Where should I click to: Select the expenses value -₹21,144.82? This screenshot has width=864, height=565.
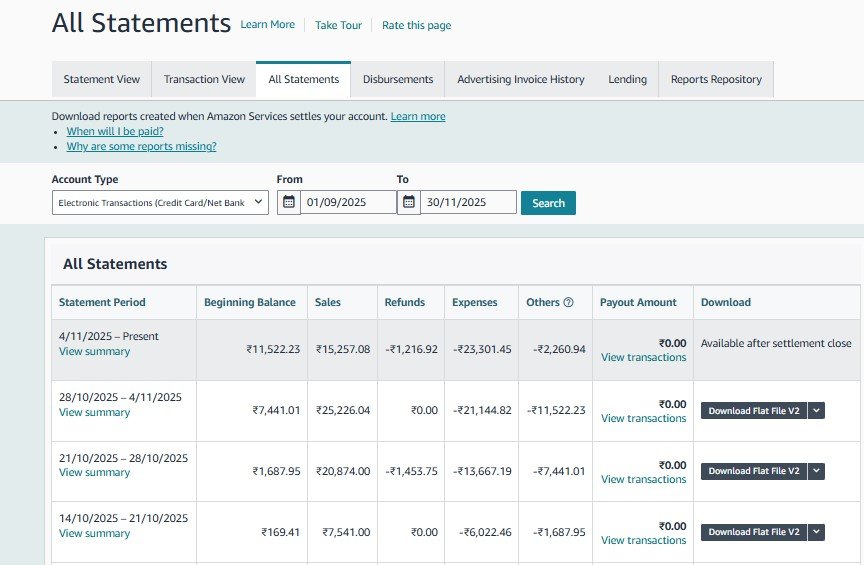[482, 410]
